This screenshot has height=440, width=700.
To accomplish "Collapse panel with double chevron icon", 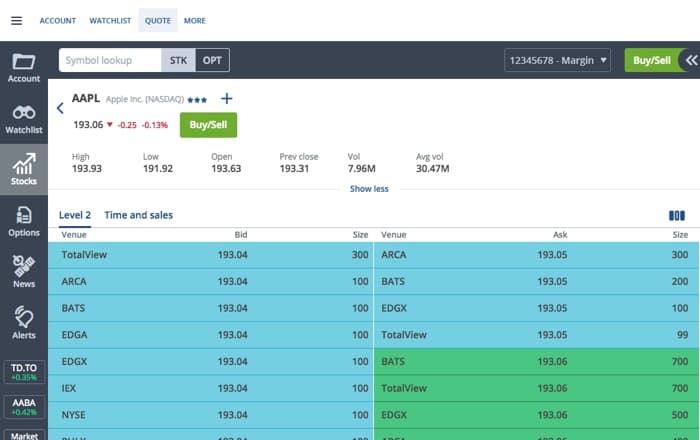I will pyautogui.click(x=691, y=60).
